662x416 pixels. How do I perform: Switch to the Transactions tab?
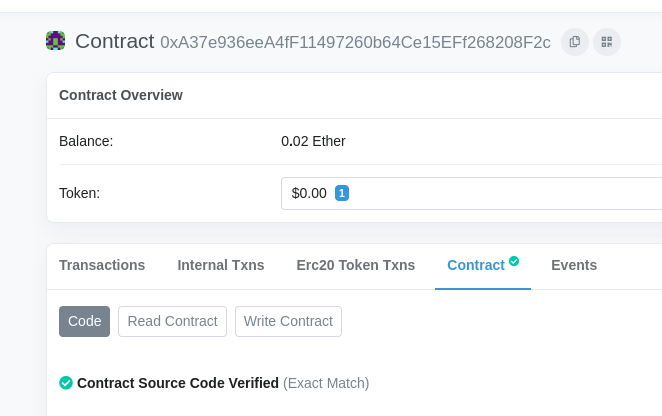click(x=102, y=265)
